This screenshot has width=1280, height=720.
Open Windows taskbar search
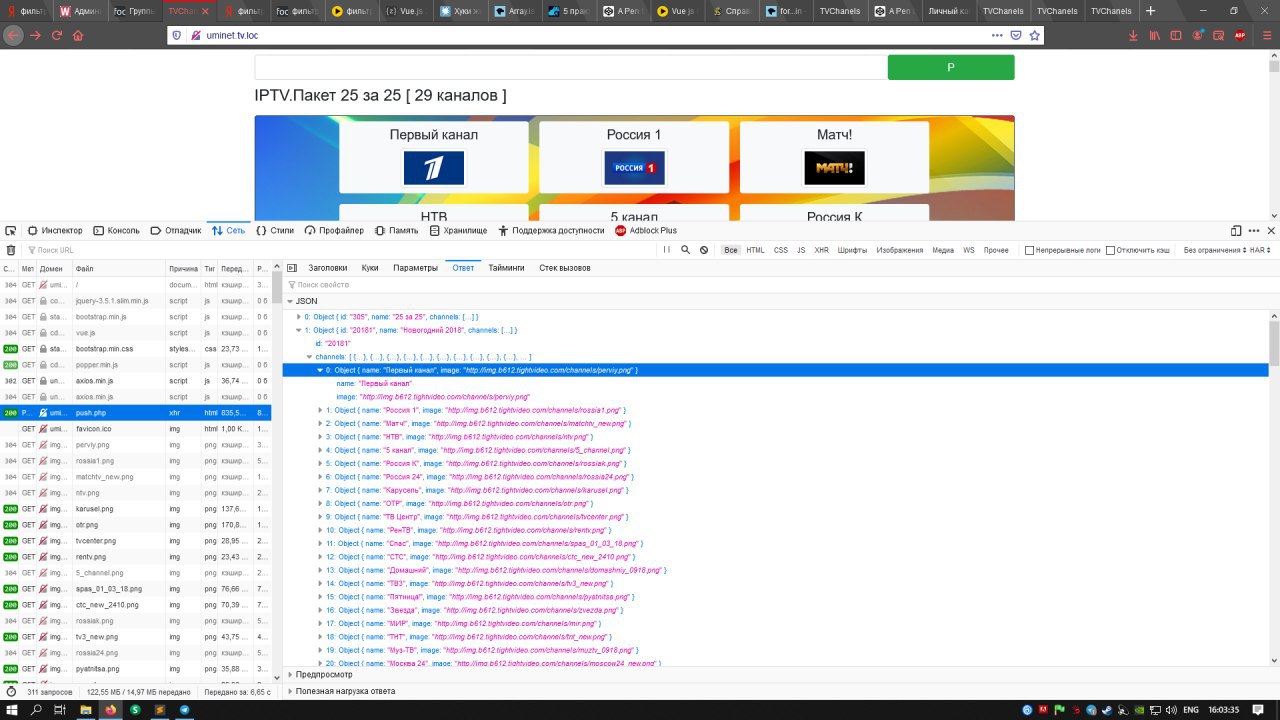coord(36,710)
